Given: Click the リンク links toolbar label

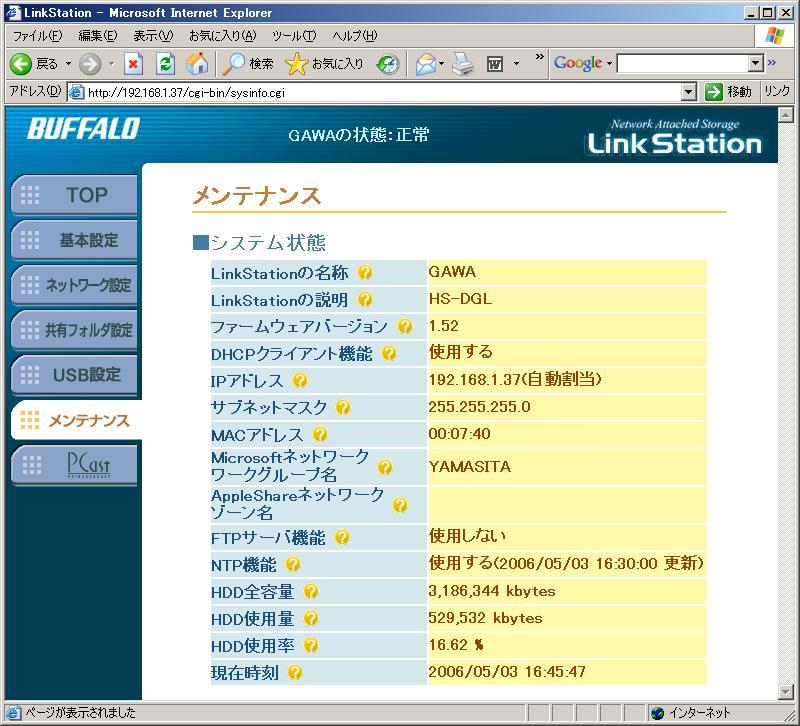Looking at the screenshot, I should coord(777,91).
